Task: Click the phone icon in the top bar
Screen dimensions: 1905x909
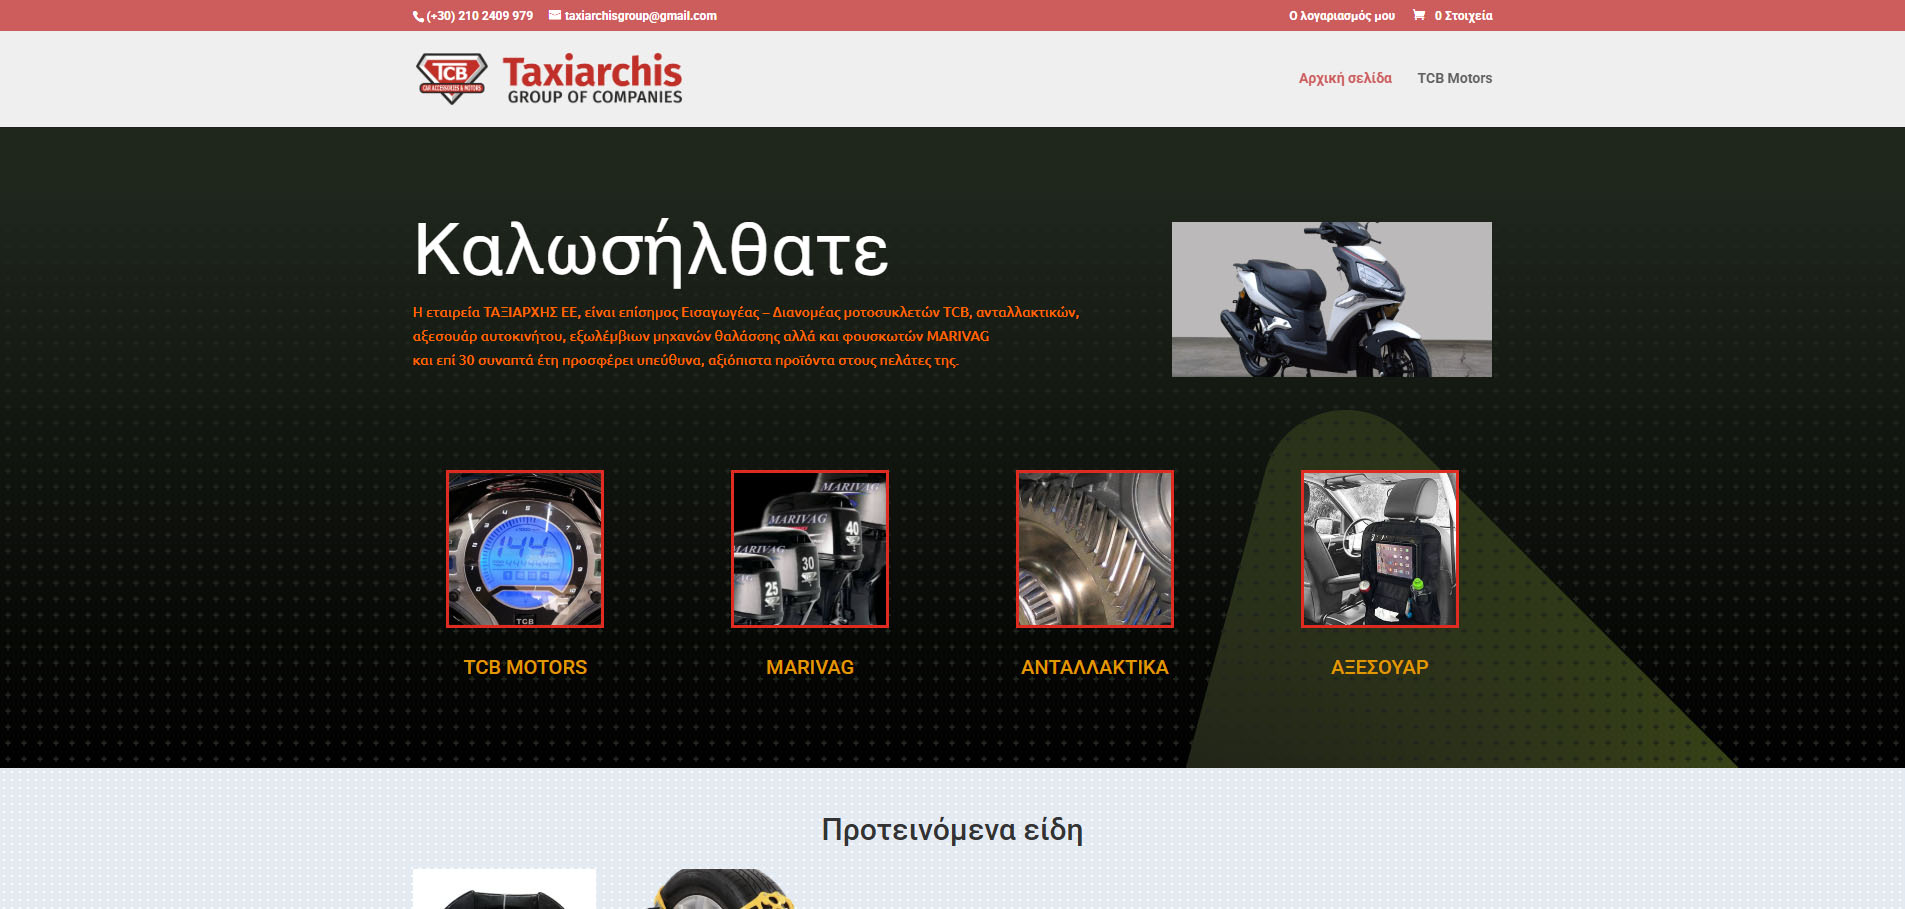Action: 419,16
